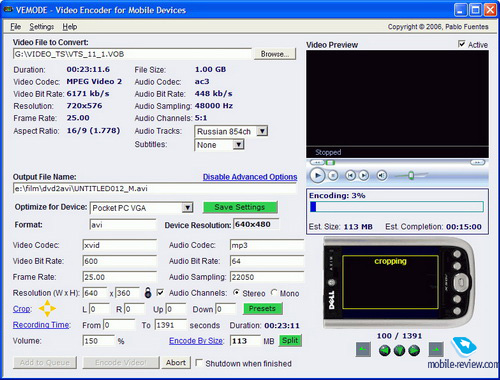This screenshot has width=500, height=380.
Task: Click the padlock aspect ratio icon
Action: click(x=148, y=292)
